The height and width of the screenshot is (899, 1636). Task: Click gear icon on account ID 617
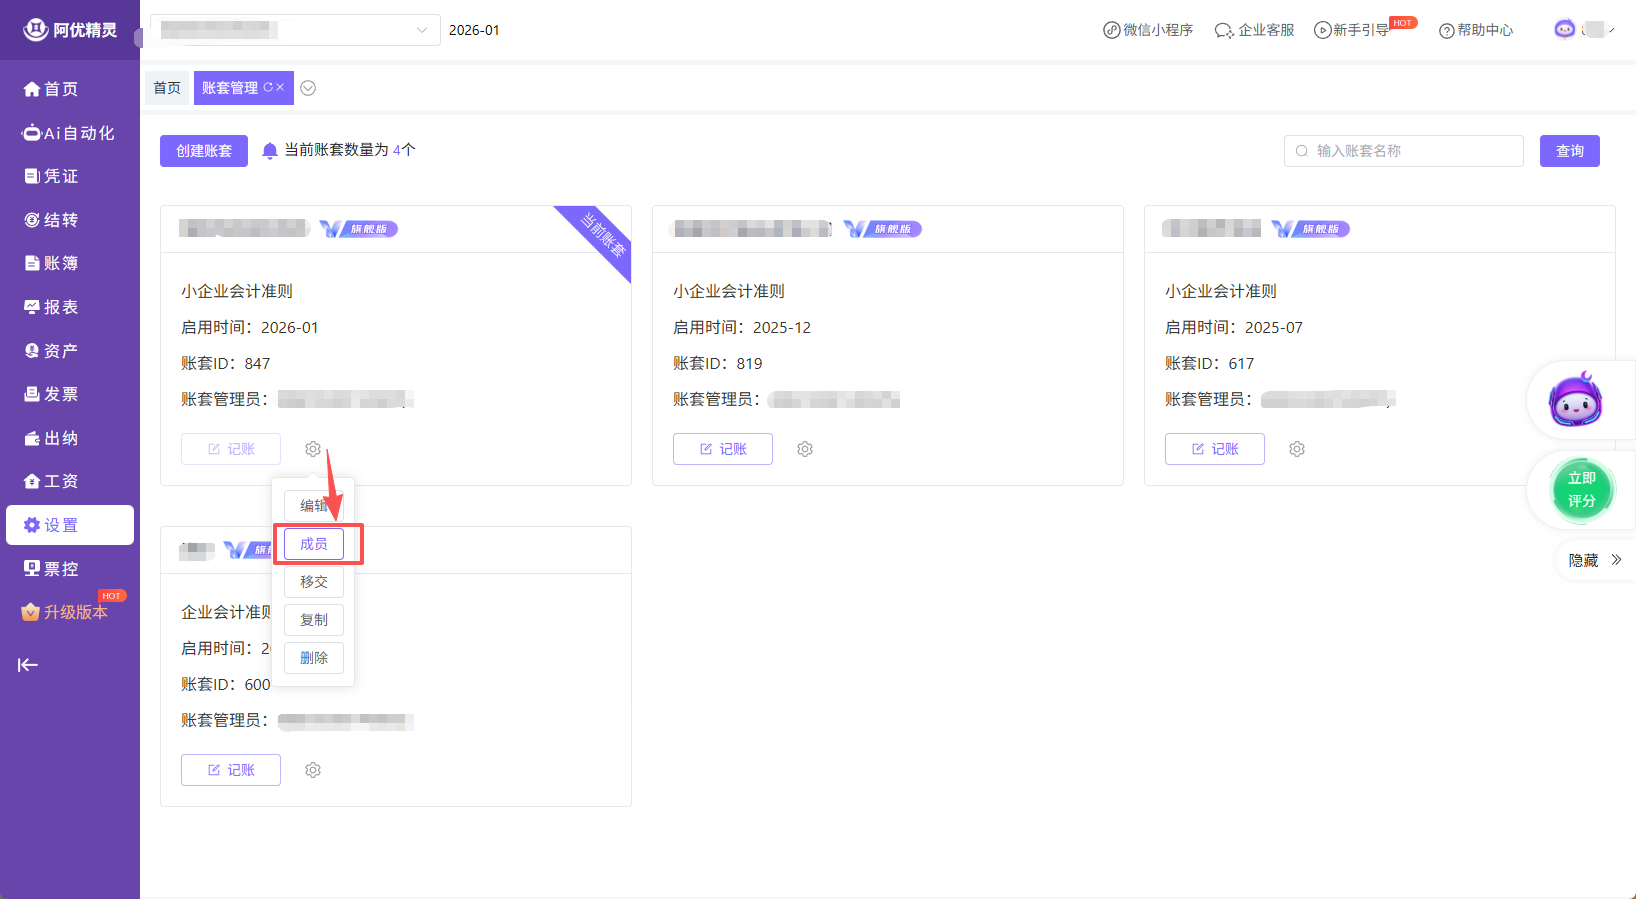(x=1297, y=449)
